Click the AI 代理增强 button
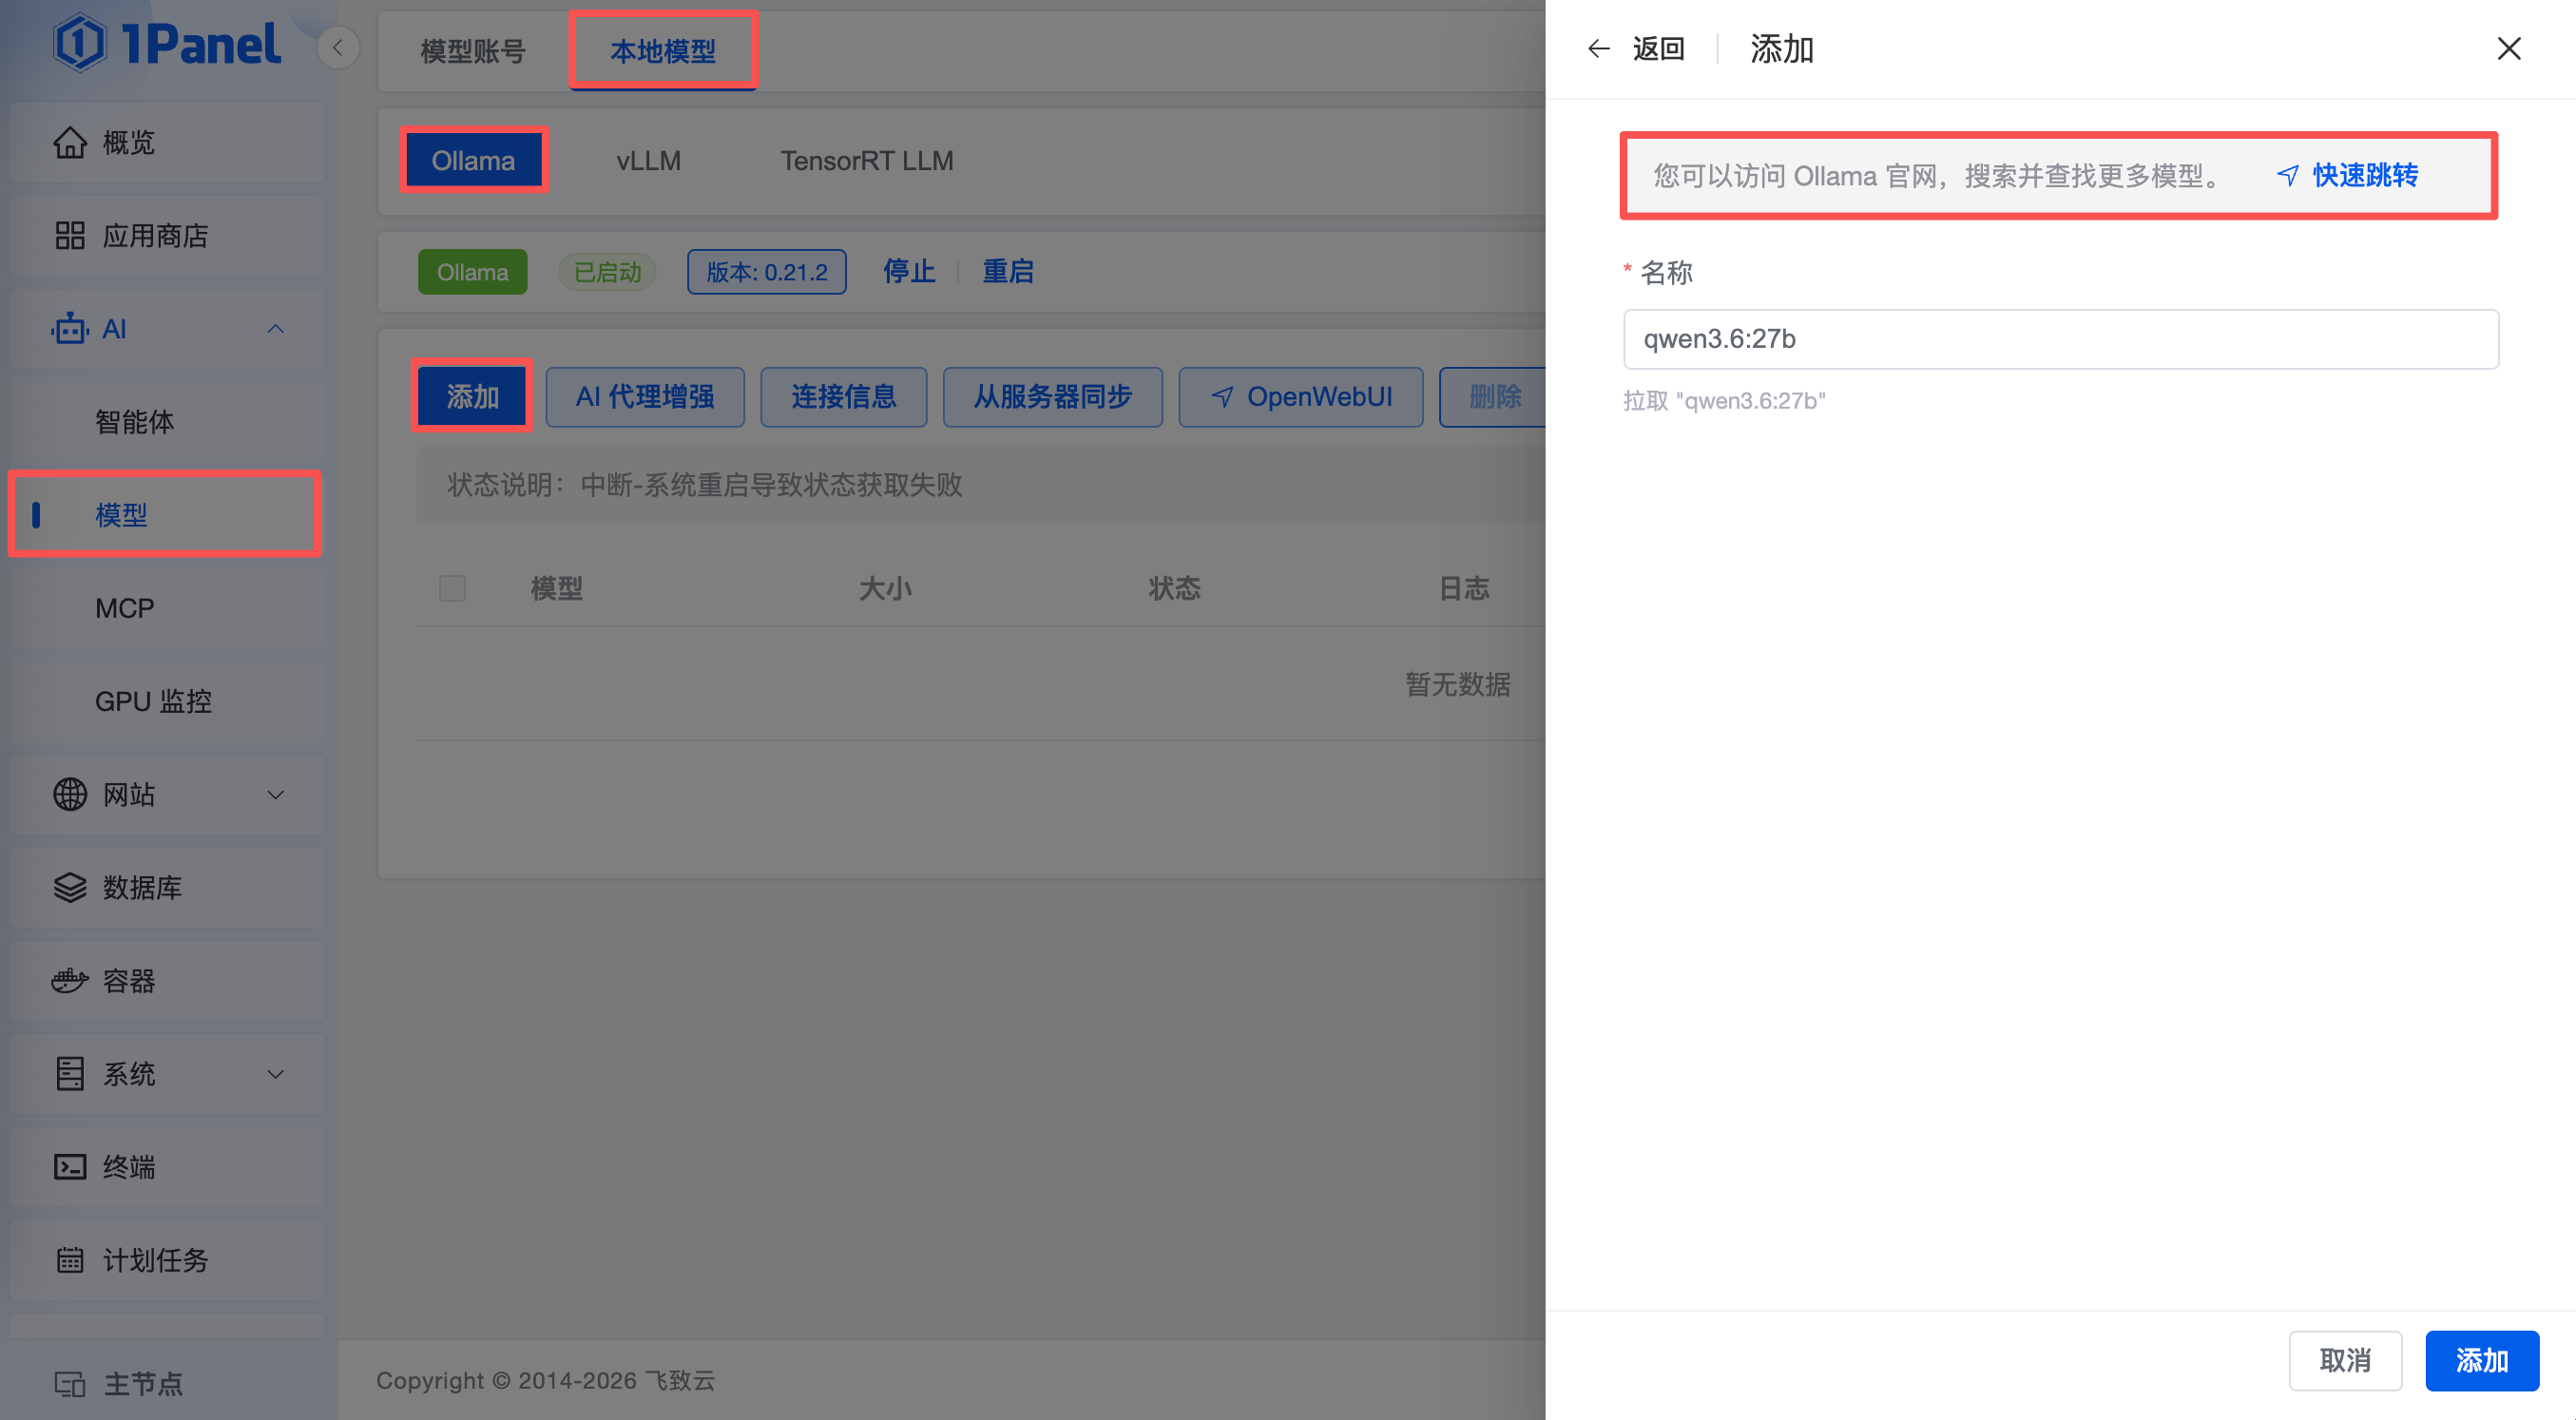 pos(645,397)
